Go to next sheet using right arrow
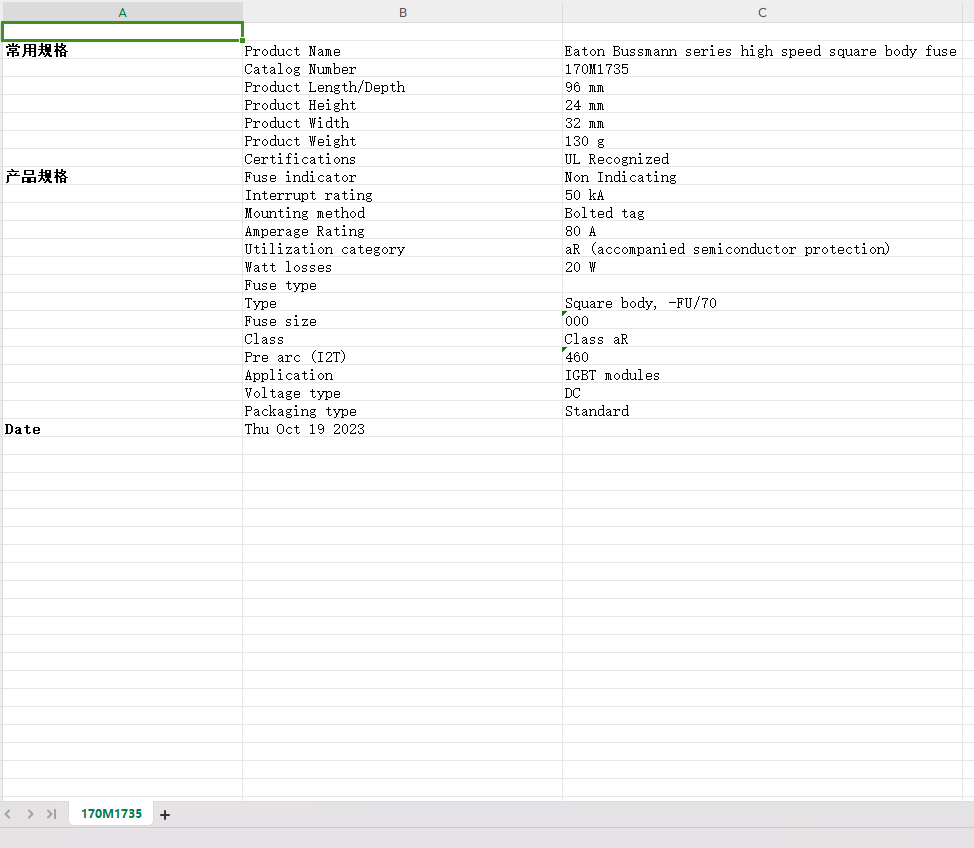Image resolution: width=974 pixels, height=848 pixels. [x=30, y=814]
